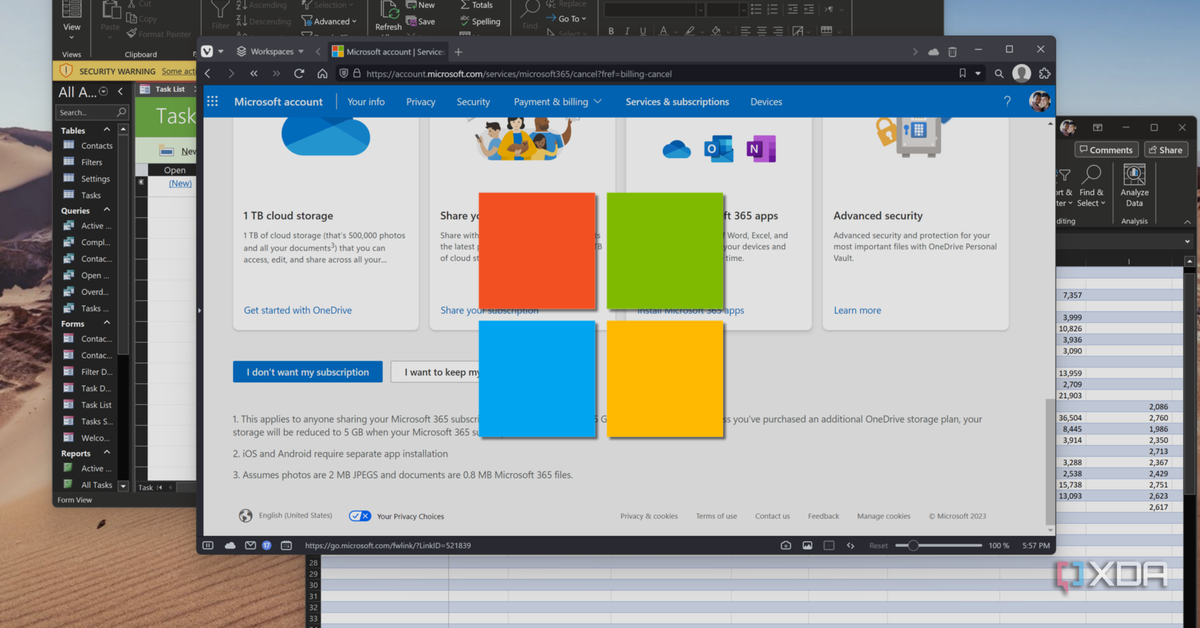Click I don't want my subscription button
1200x628 pixels.
coord(308,372)
